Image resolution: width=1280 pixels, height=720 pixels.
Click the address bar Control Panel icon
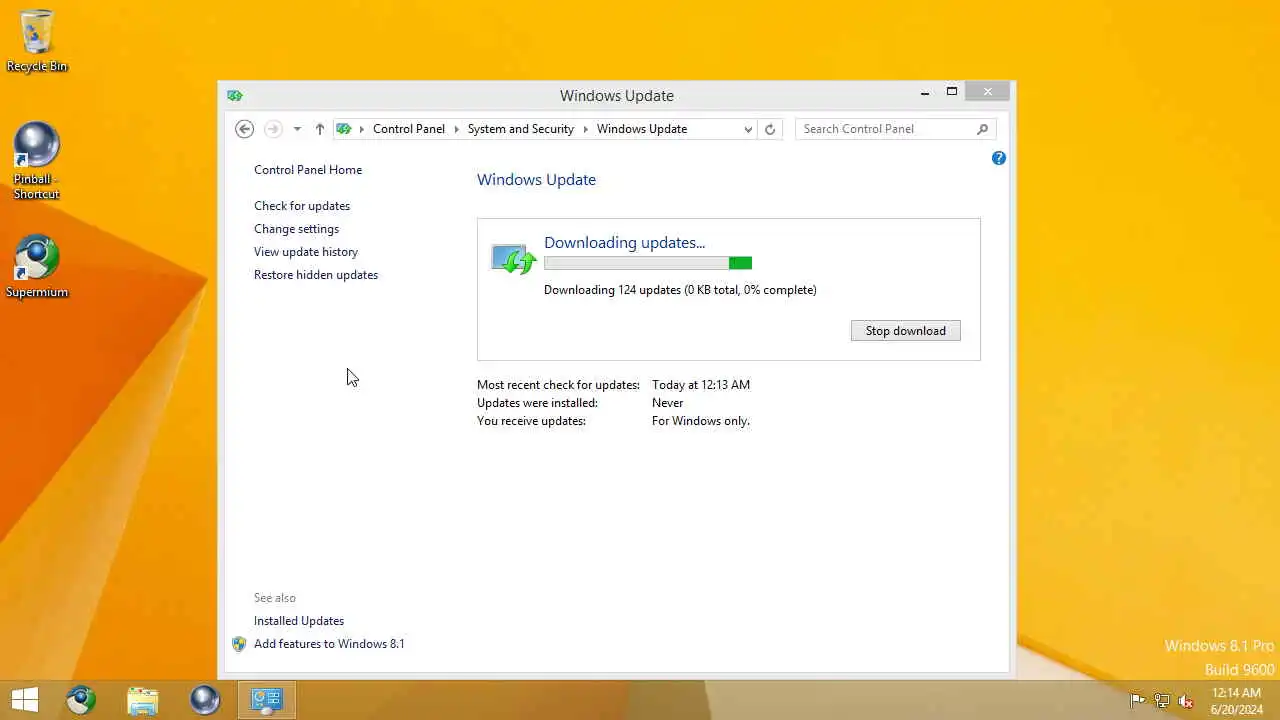point(344,129)
